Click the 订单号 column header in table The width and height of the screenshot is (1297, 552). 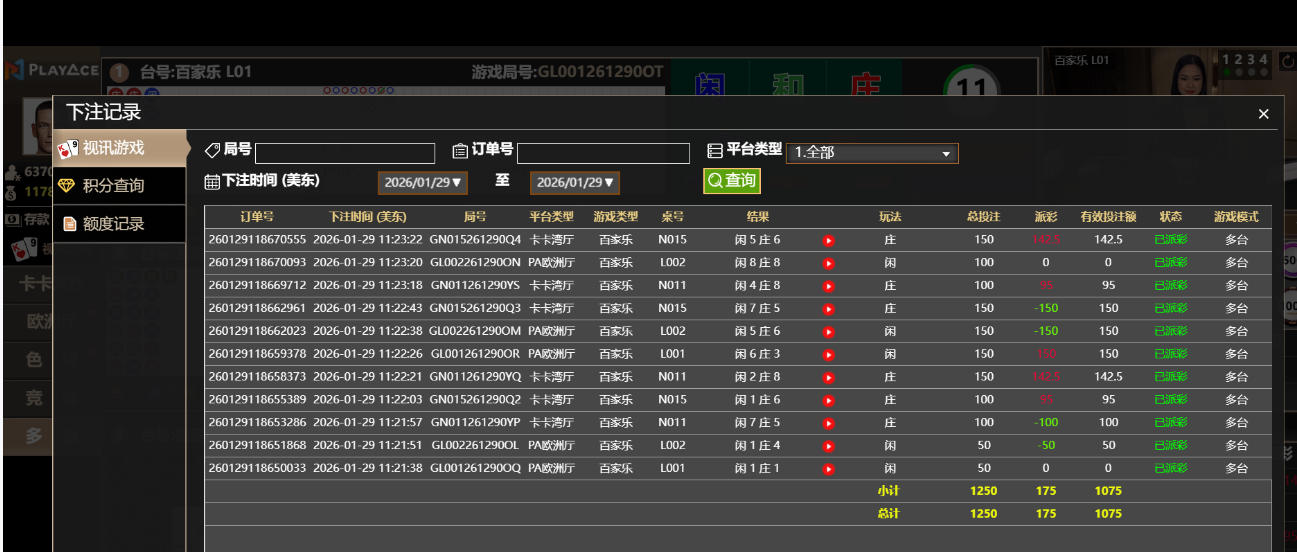257,216
